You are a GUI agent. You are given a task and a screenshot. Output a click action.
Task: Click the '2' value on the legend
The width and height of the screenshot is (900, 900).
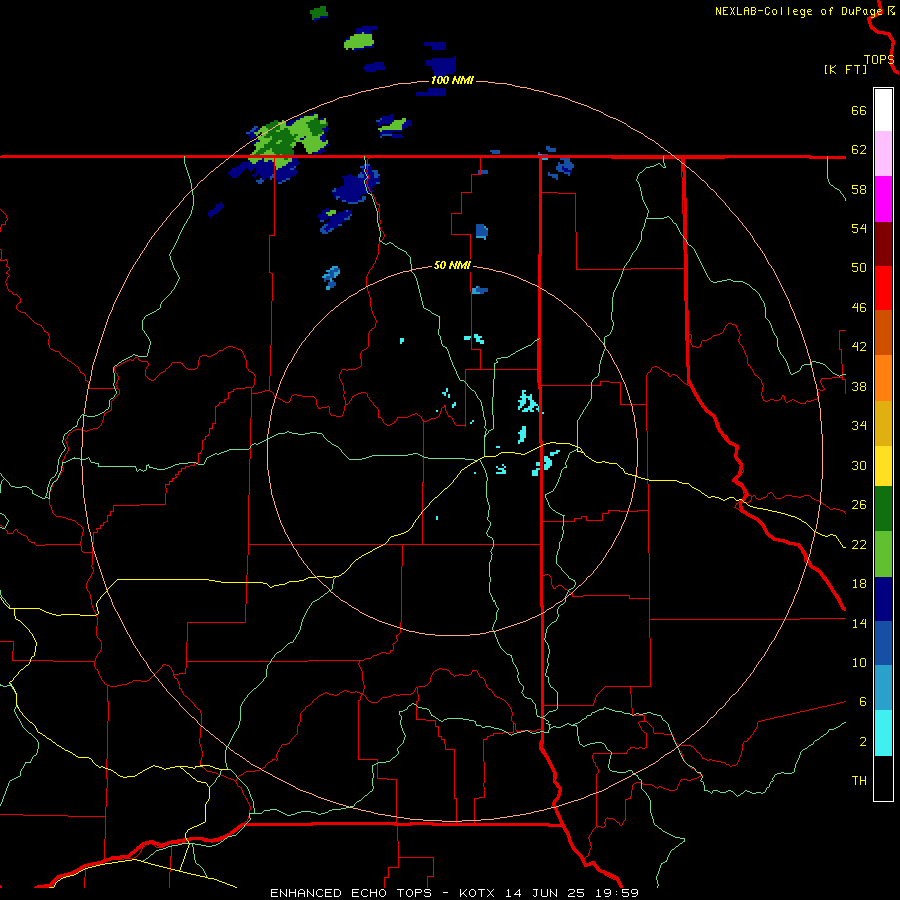[862, 742]
